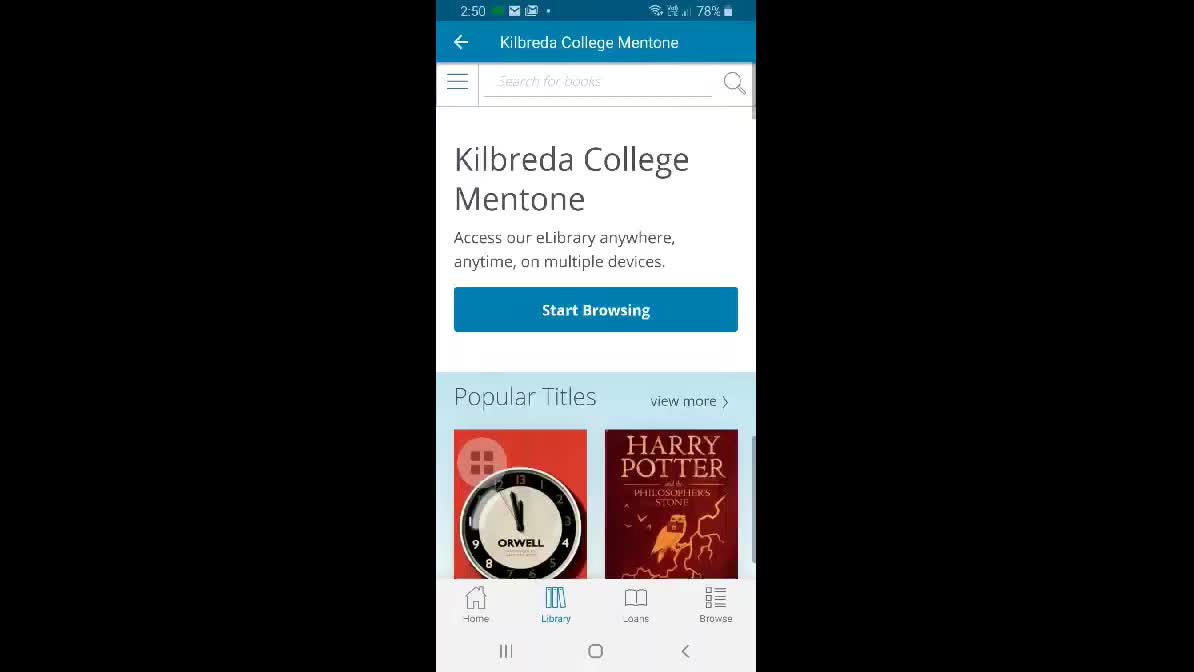The height and width of the screenshot is (672, 1194).
Task: Tap the mail notification icon in status bar
Action: click(515, 11)
